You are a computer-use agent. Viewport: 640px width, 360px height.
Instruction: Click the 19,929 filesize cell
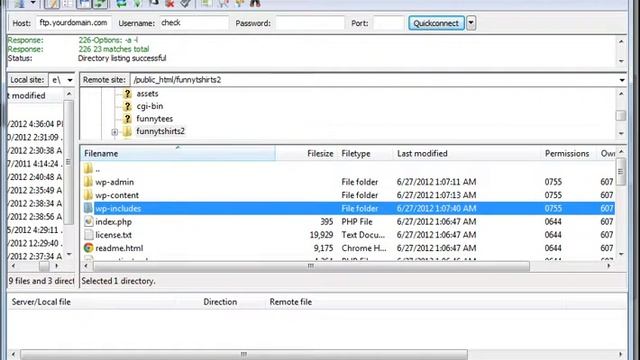321,235
